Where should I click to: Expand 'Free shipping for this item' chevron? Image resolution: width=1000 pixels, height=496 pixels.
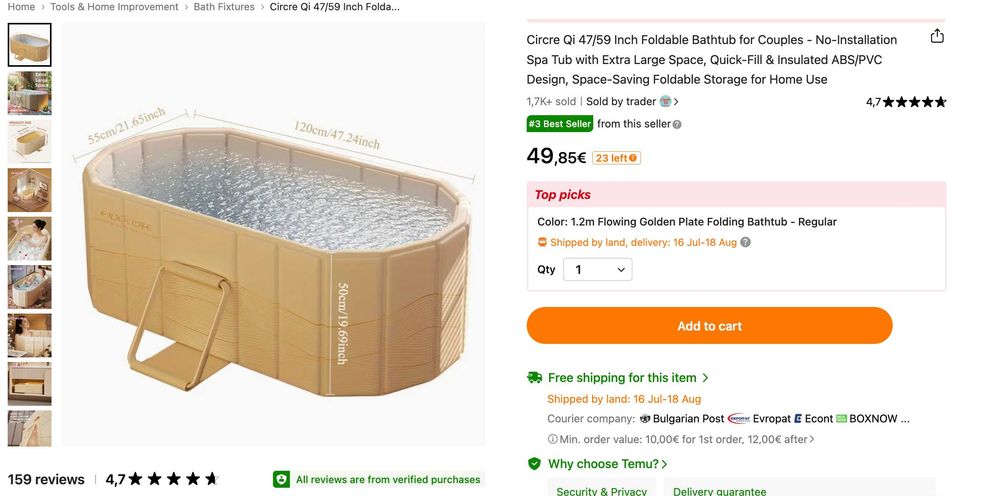(705, 377)
